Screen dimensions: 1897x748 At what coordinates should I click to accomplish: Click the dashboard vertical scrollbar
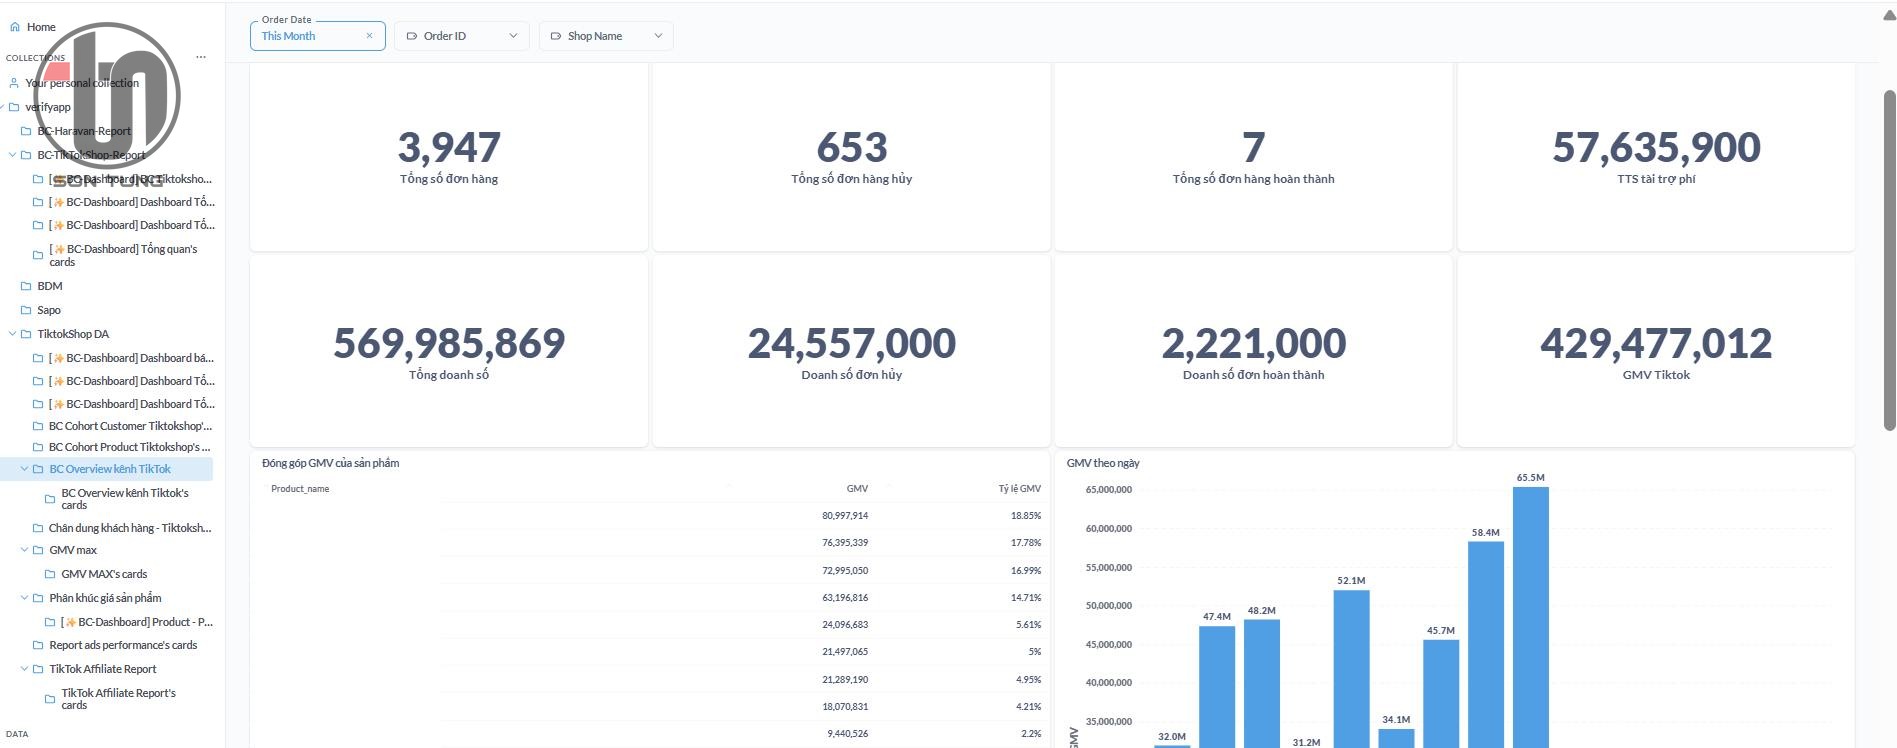pyautogui.click(x=1889, y=260)
